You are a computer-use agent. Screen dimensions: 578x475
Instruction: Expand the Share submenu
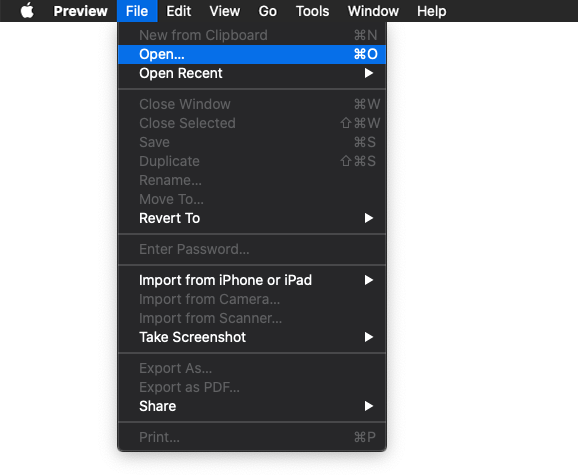[252, 406]
